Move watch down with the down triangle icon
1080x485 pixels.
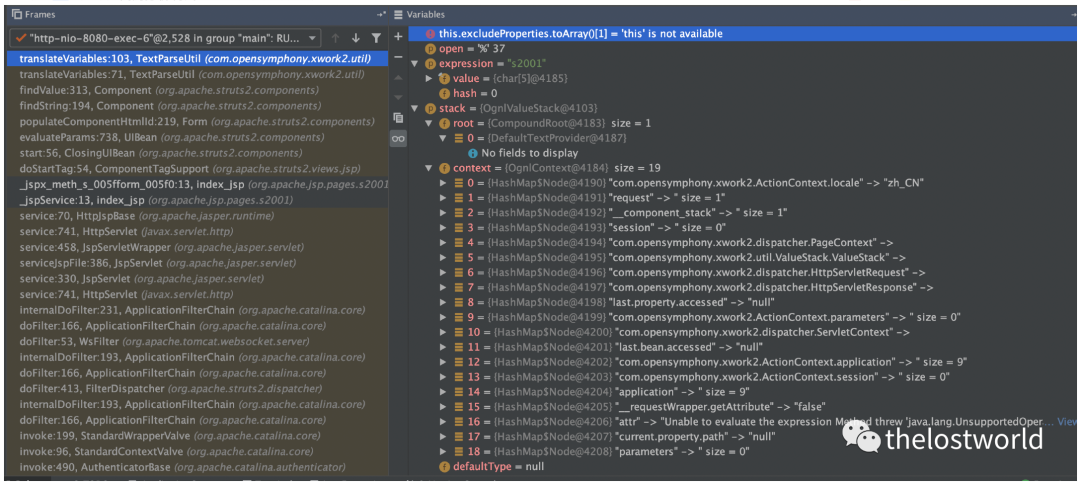point(398,96)
